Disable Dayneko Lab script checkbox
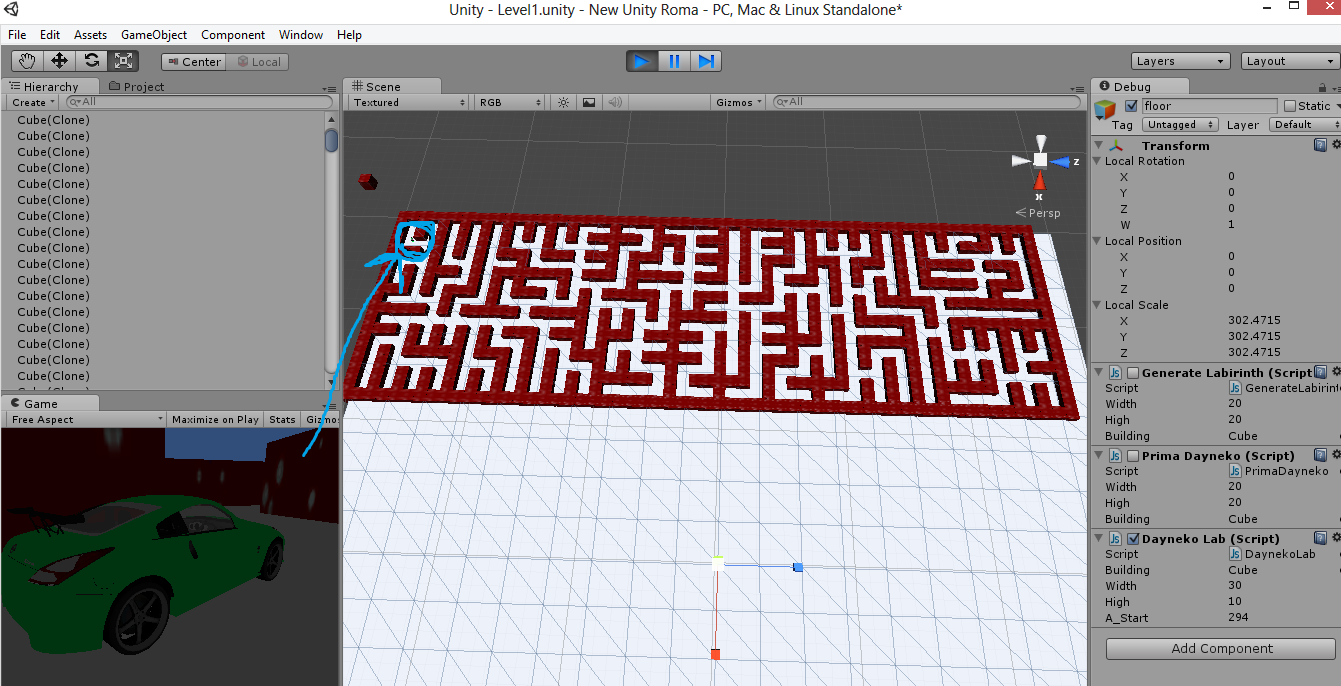Viewport: 1341px width, 686px height. (x=1132, y=539)
